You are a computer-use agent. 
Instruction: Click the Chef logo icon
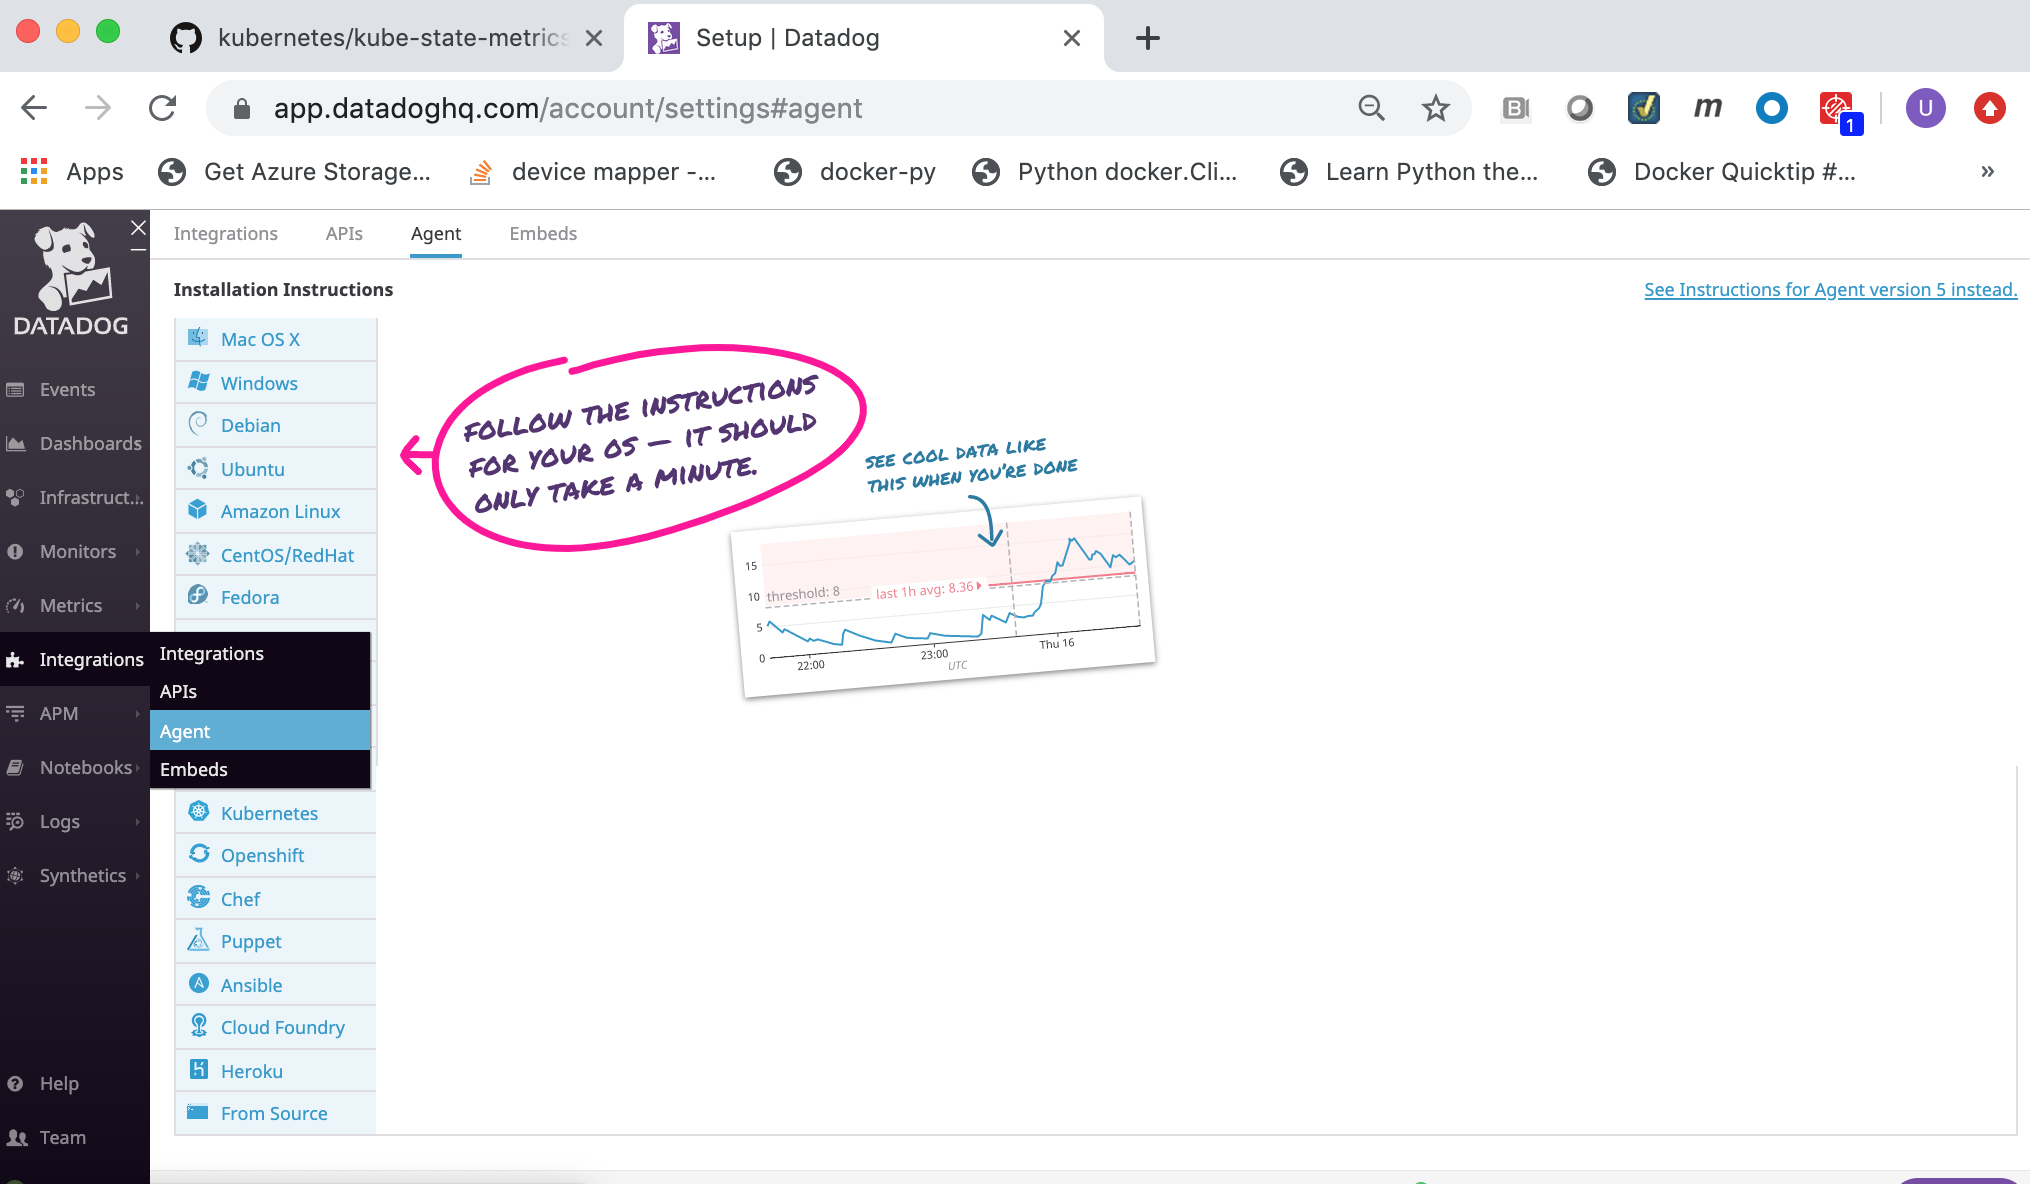pyautogui.click(x=198, y=898)
